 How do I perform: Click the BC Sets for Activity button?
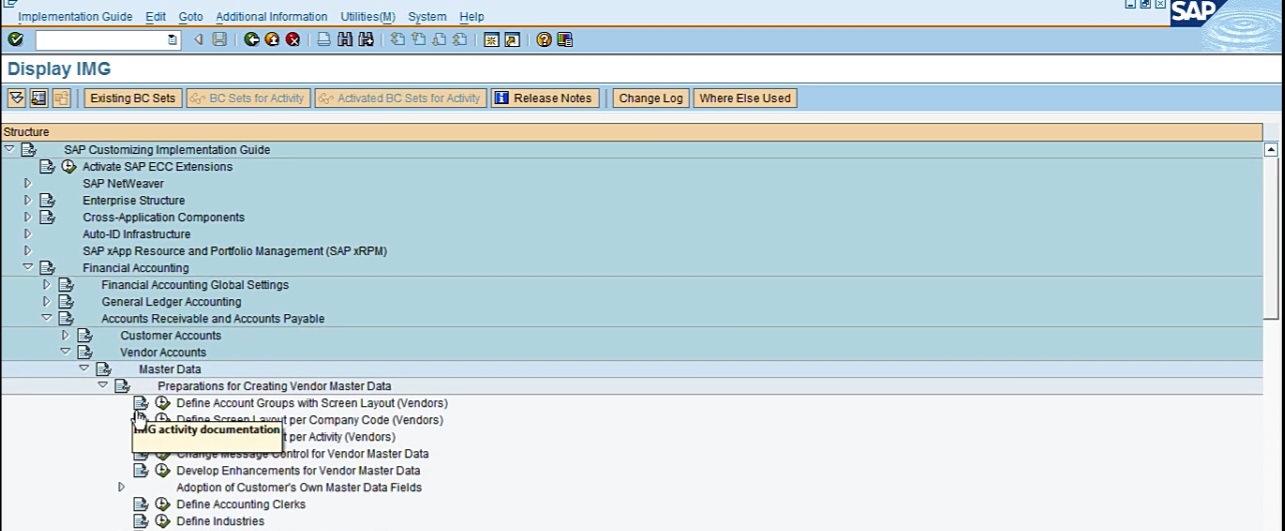(248, 98)
